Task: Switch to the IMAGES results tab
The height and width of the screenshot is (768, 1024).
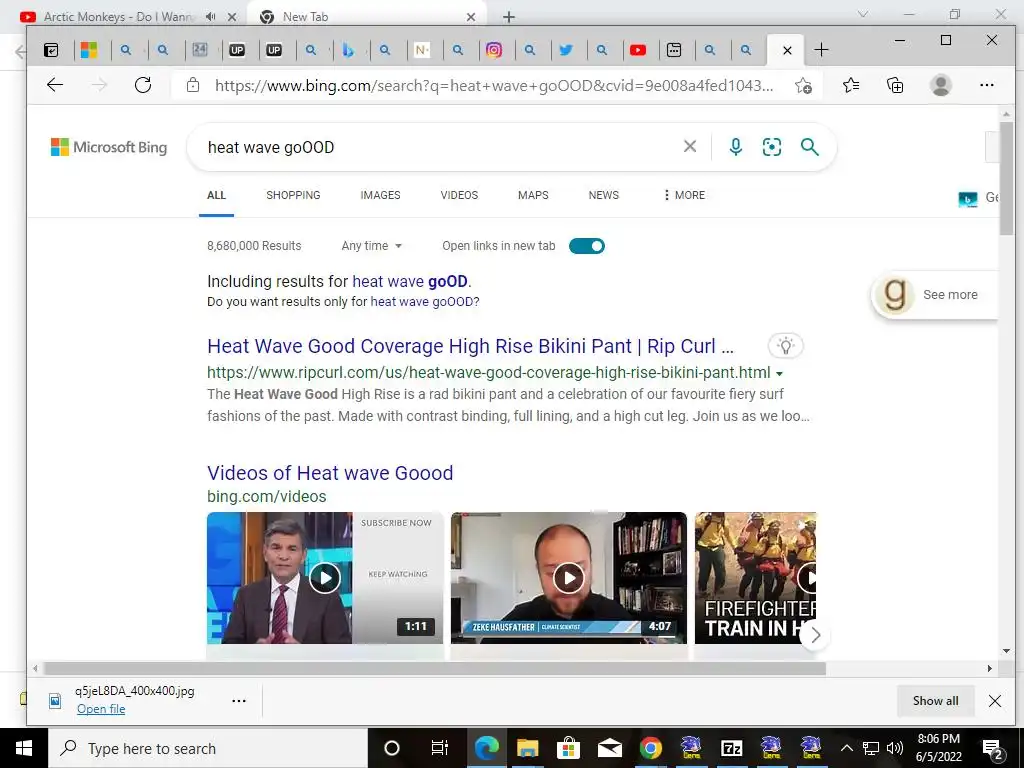Action: [x=380, y=195]
